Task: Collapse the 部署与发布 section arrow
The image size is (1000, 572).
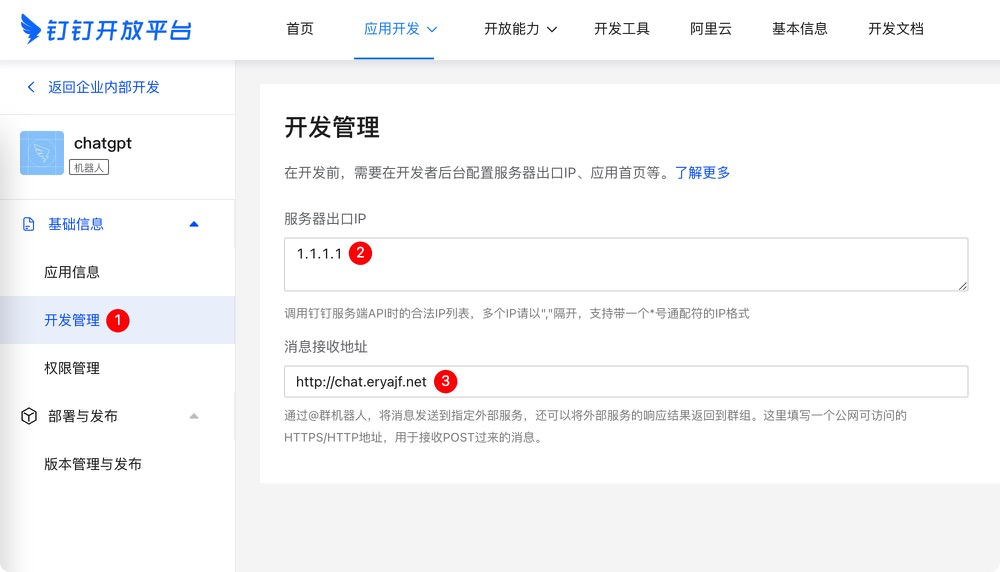Action: point(194,416)
